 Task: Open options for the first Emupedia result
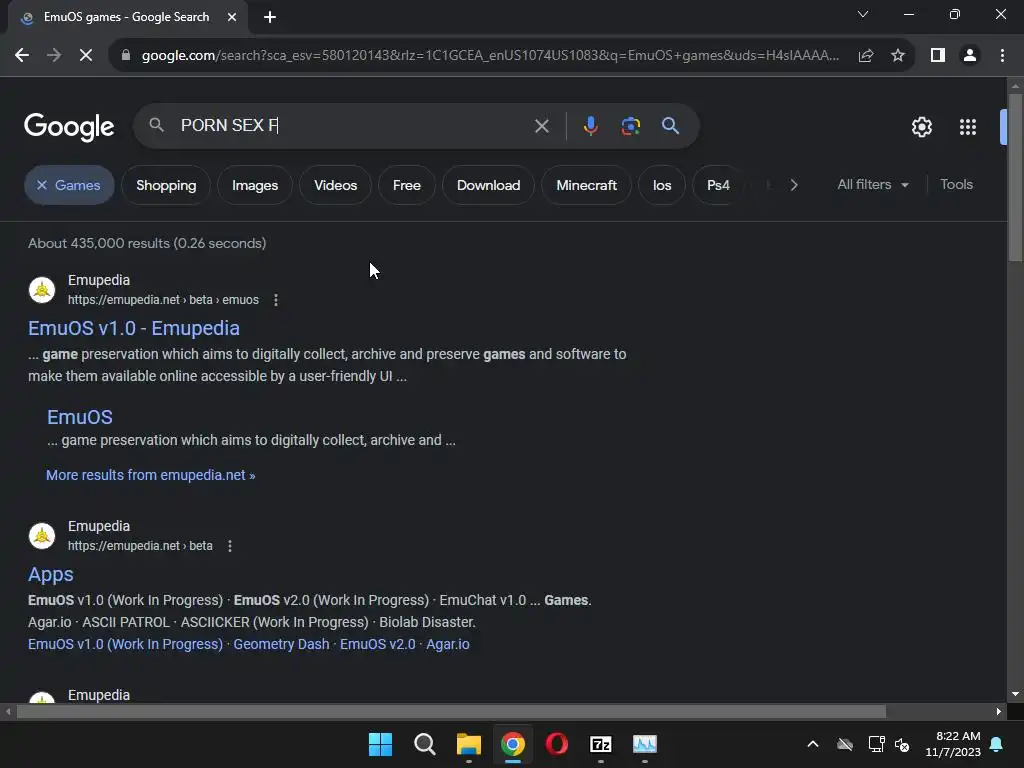[x=276, y=300]
